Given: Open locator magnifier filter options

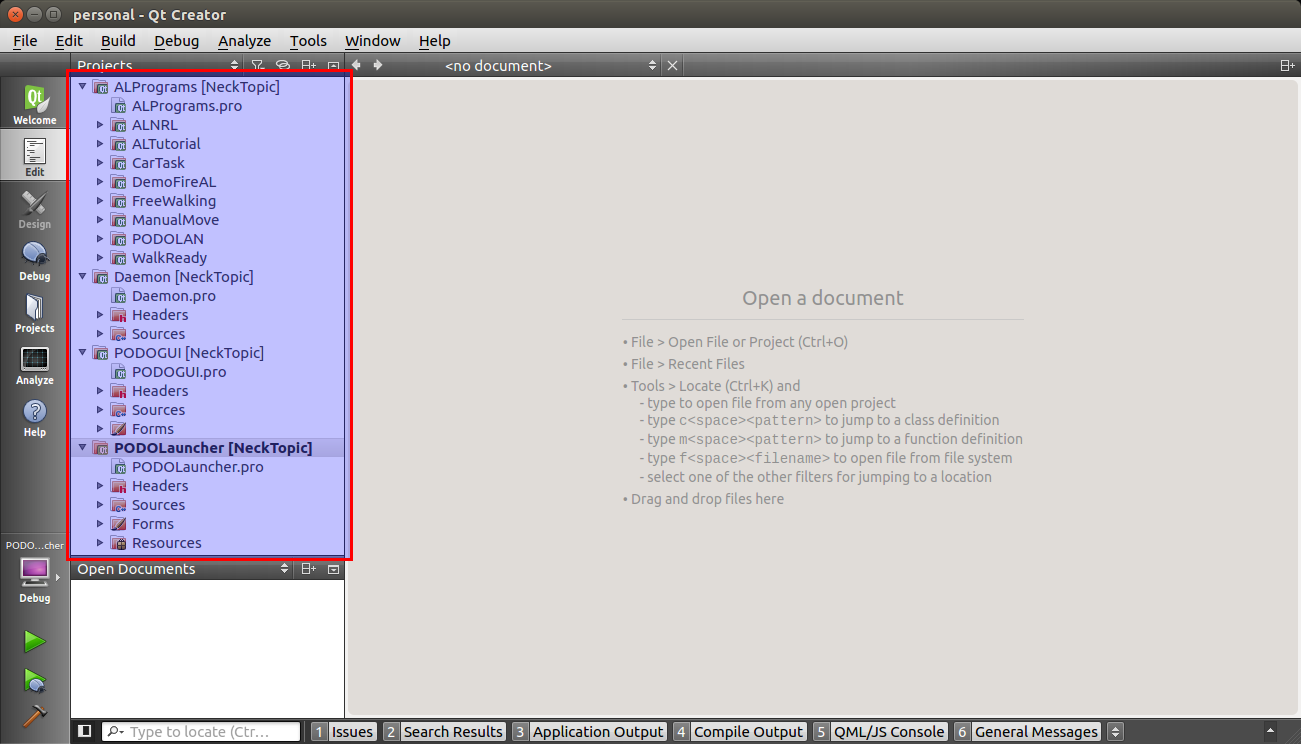Looking at the screenshot, I should [x=115, y=732].
